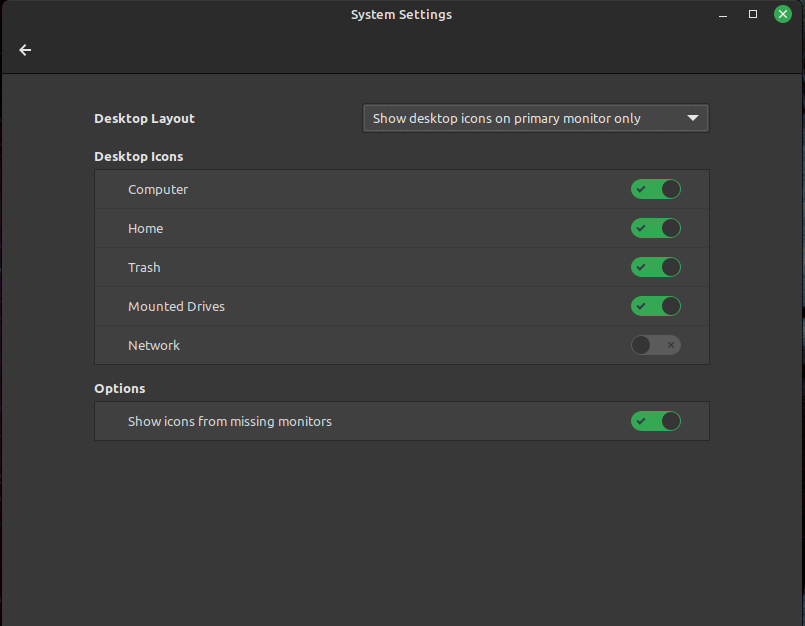Click the dropdown arrow in Desktop Layout combo
805x626 pixels.
tap(693, 118)
